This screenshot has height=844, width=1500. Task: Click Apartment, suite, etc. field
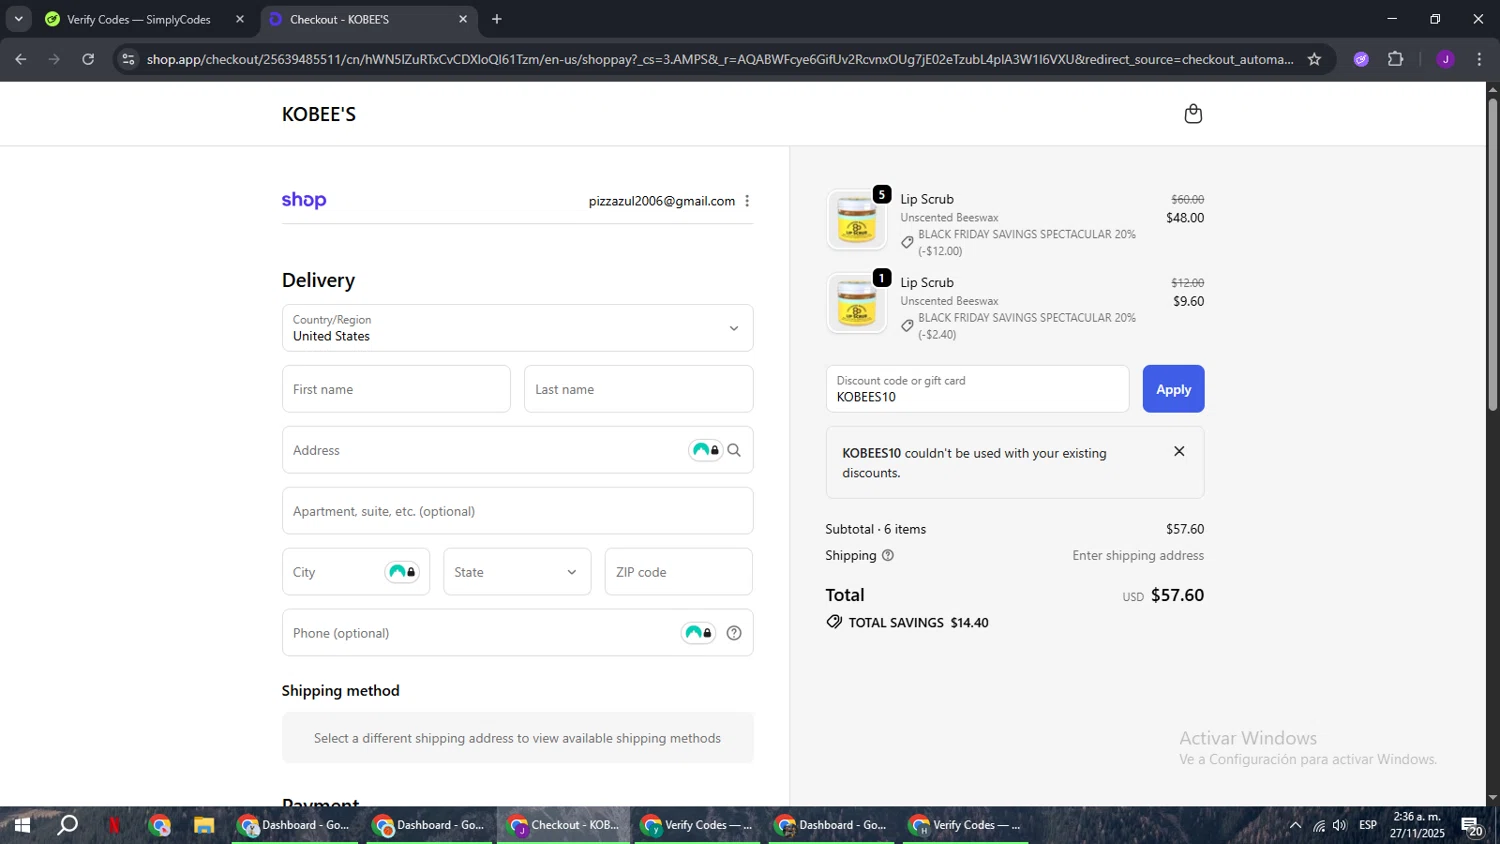coord(517,511)
